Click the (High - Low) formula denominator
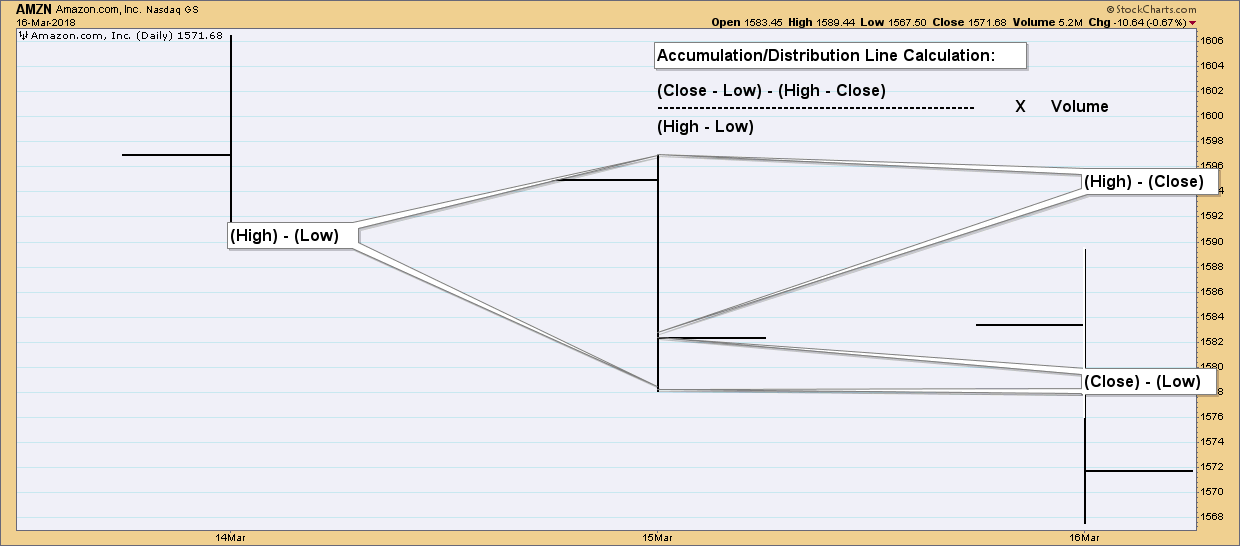Image resolution: width=1240 pixels, height=546 pixels. click(x=705, y=127)
